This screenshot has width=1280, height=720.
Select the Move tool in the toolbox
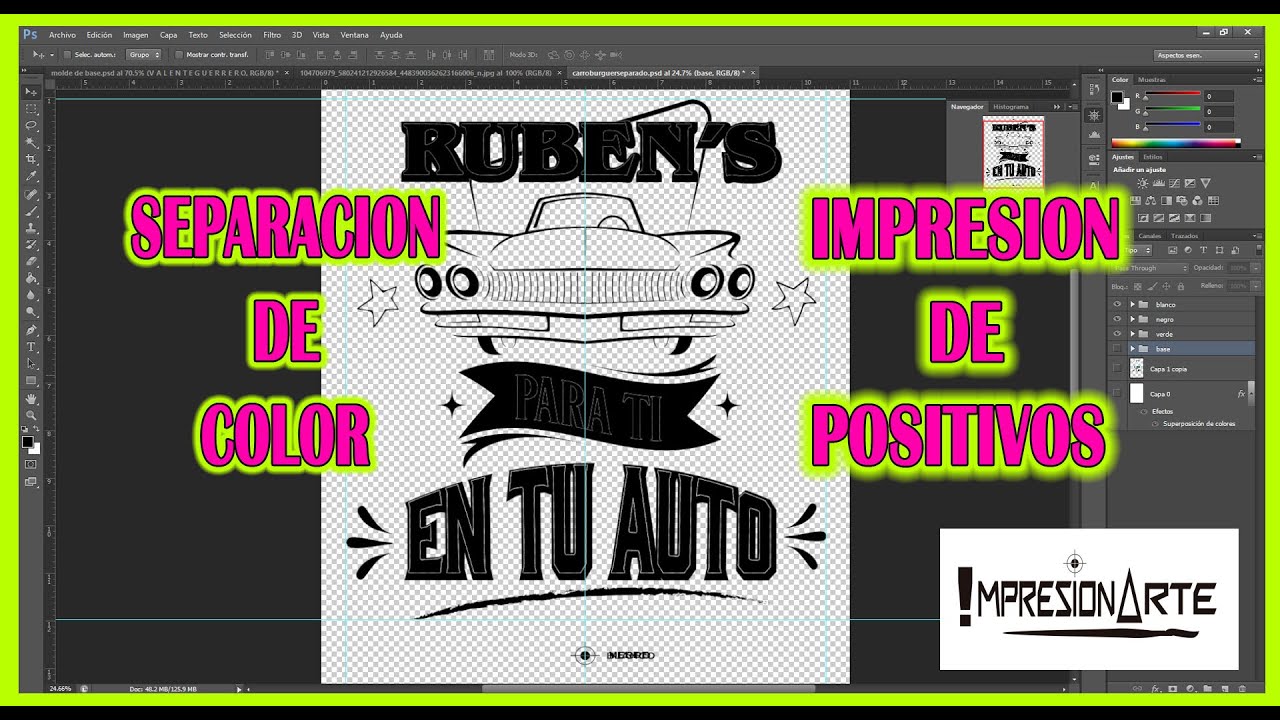click(x=31, y=91)
